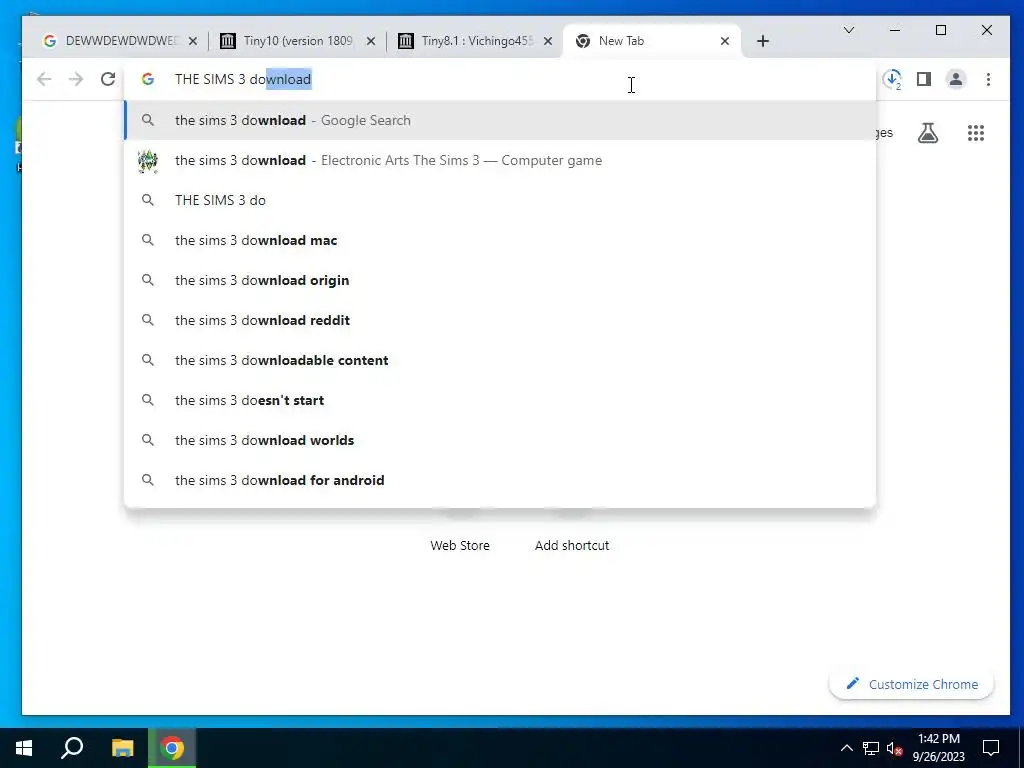Open the Google apps grid

(976, 133)
